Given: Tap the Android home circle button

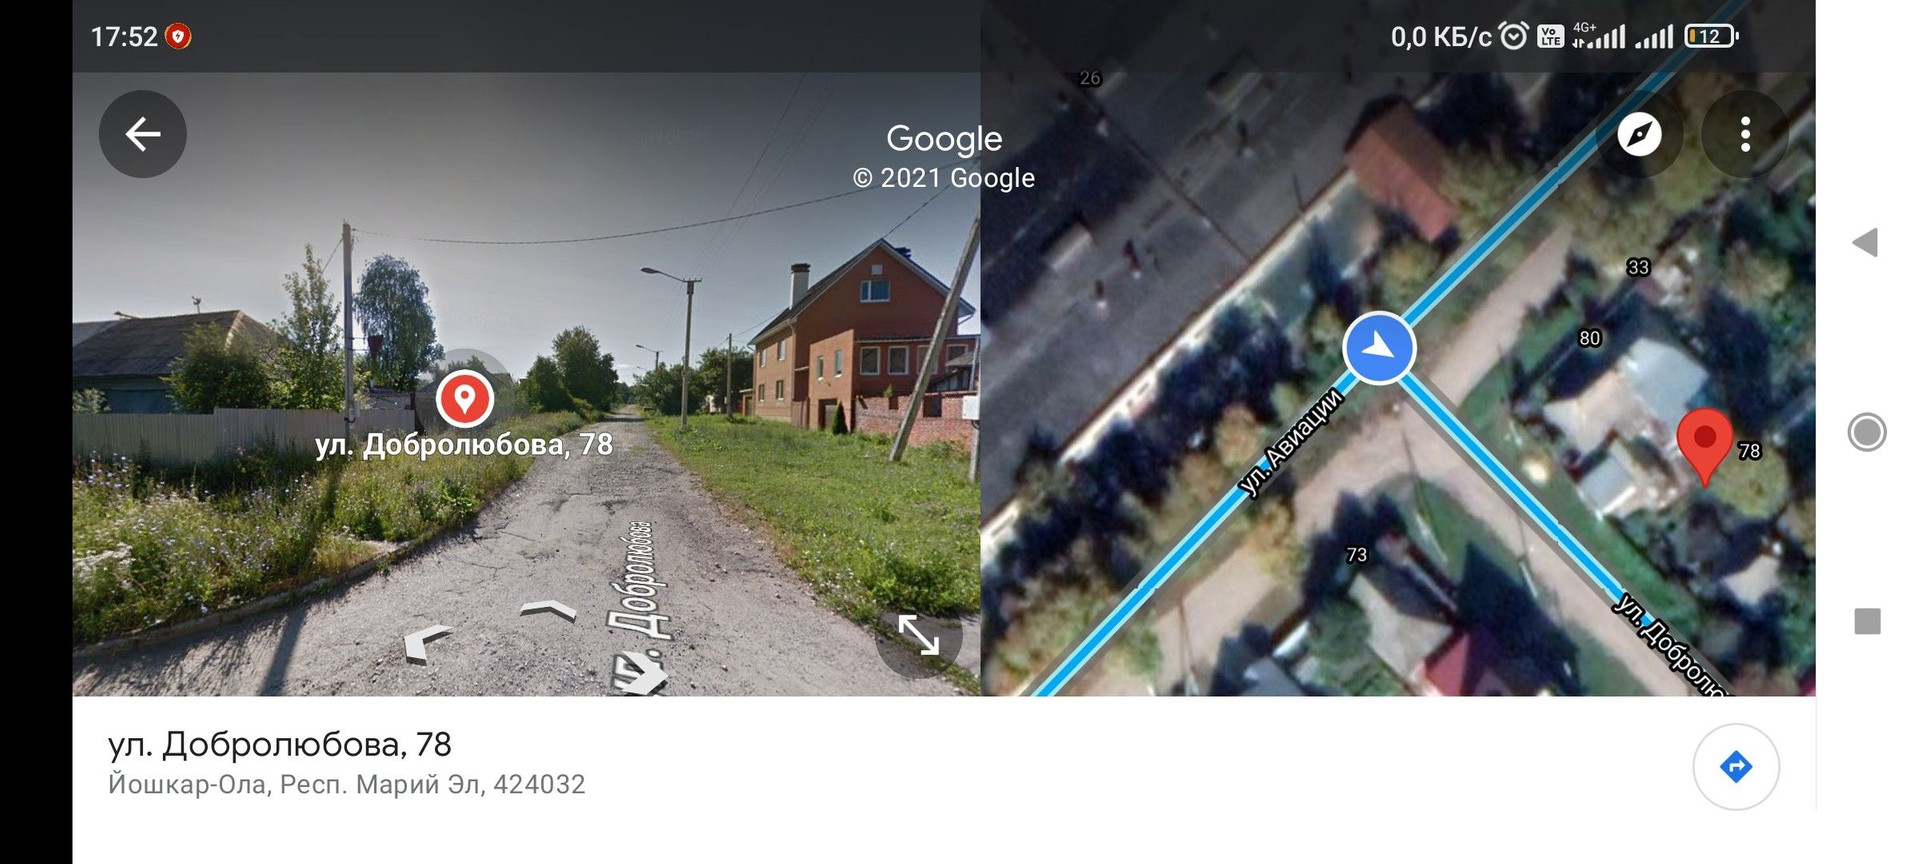Looking at the screenshot, I should click(1866, 432).
